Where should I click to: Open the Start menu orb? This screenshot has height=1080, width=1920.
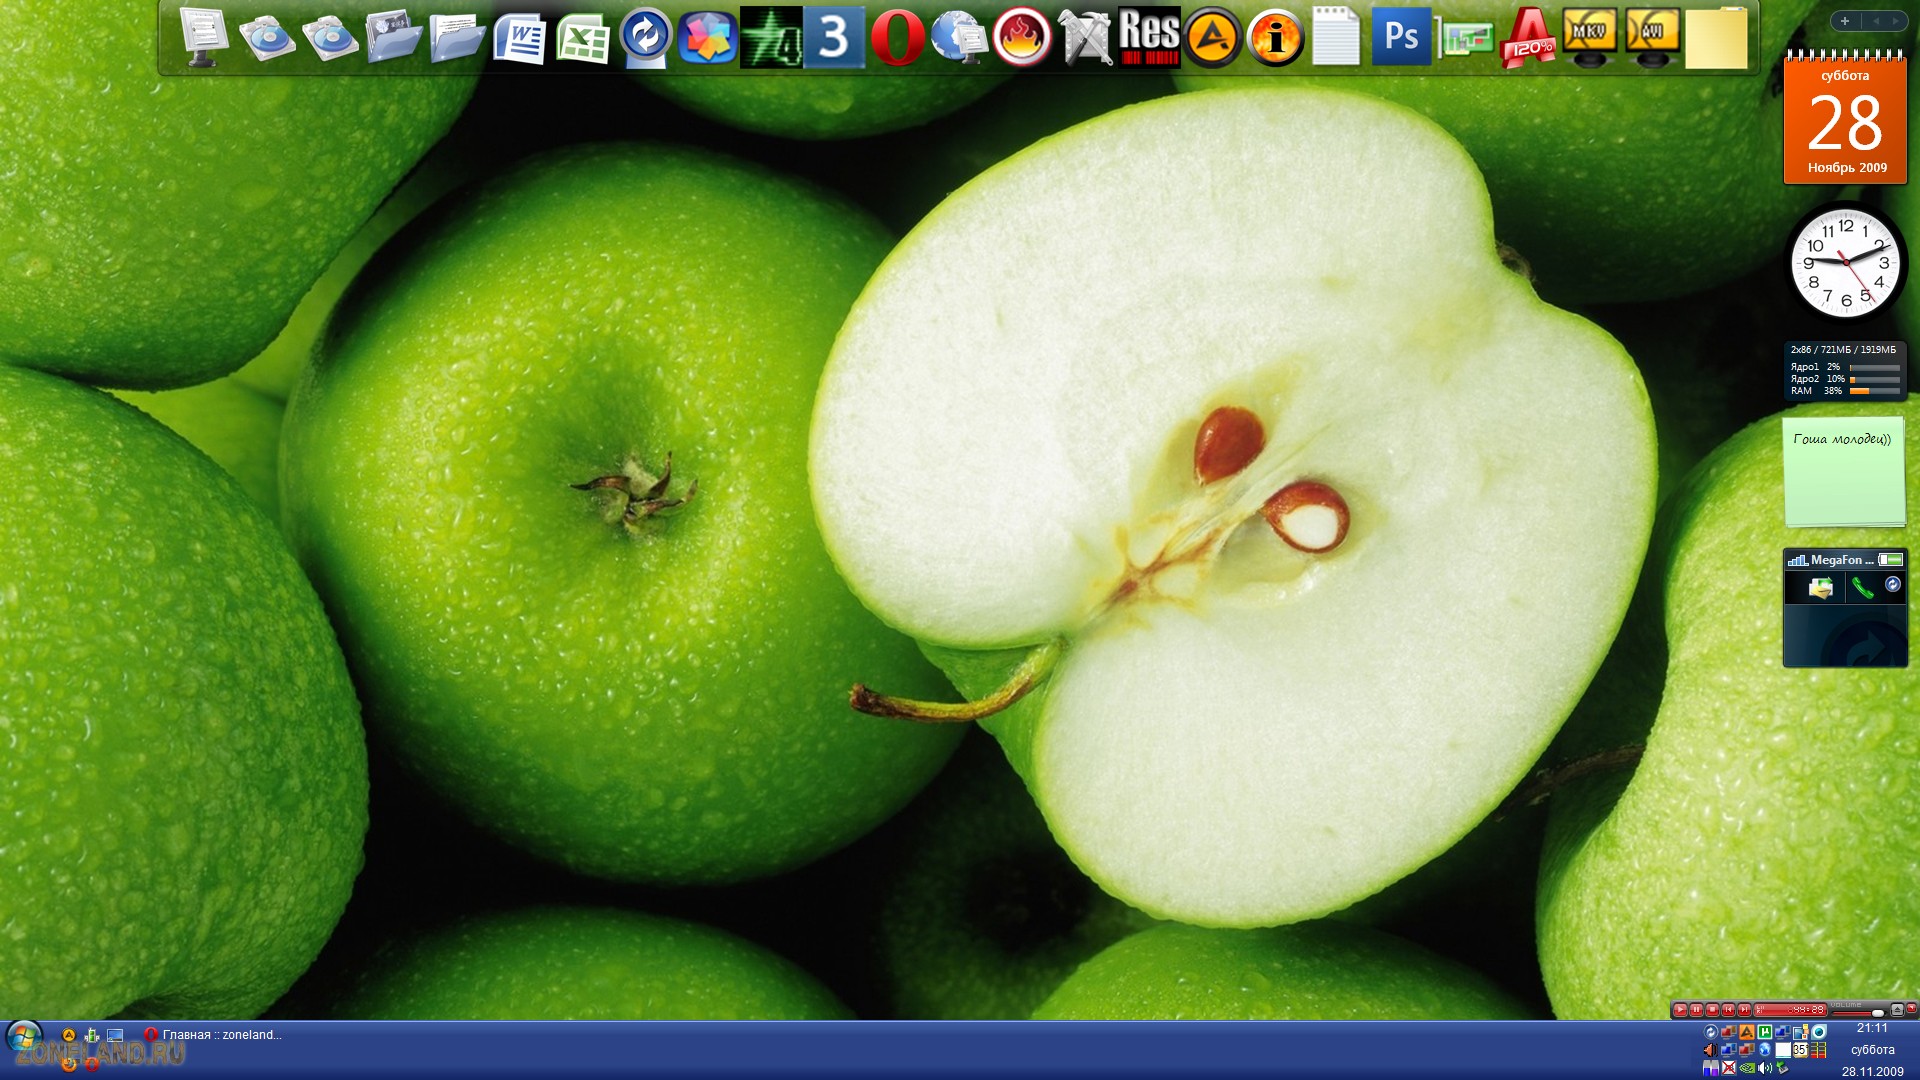(x=24, y=1037)
